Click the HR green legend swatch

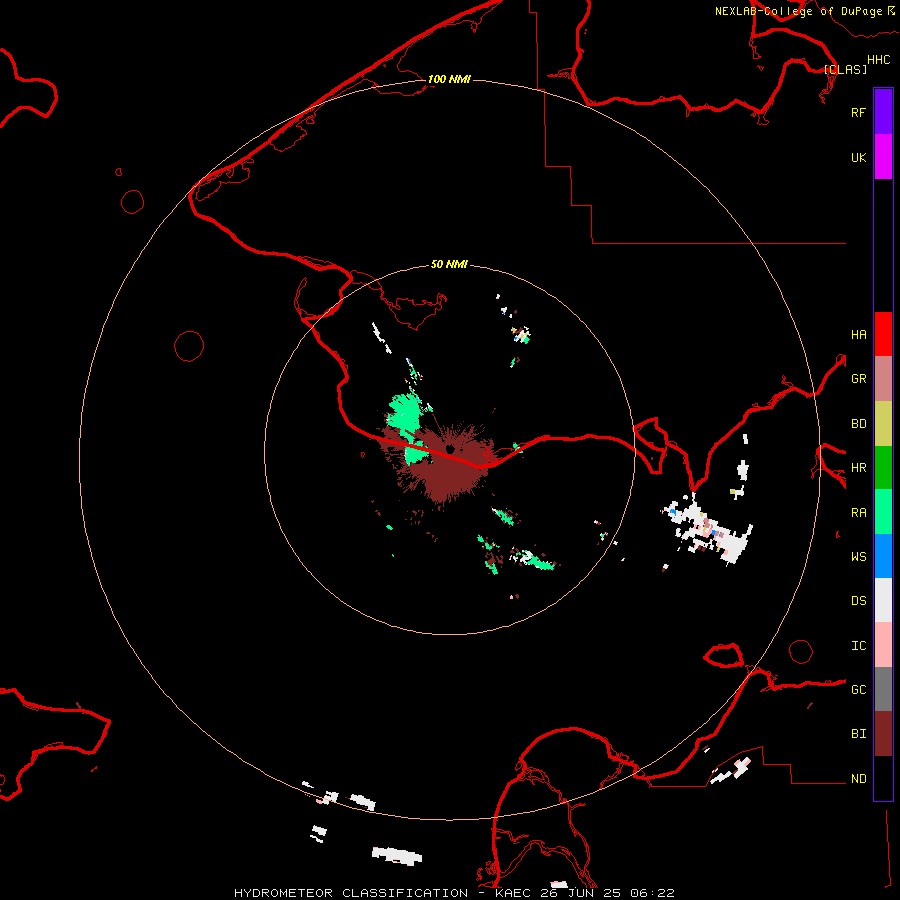point(883,468)
